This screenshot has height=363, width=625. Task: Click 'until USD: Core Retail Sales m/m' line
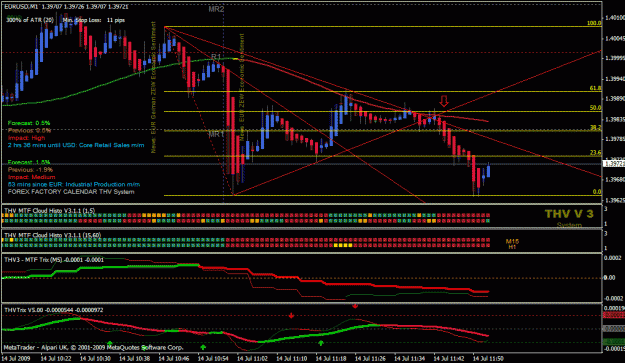(76, 145)
